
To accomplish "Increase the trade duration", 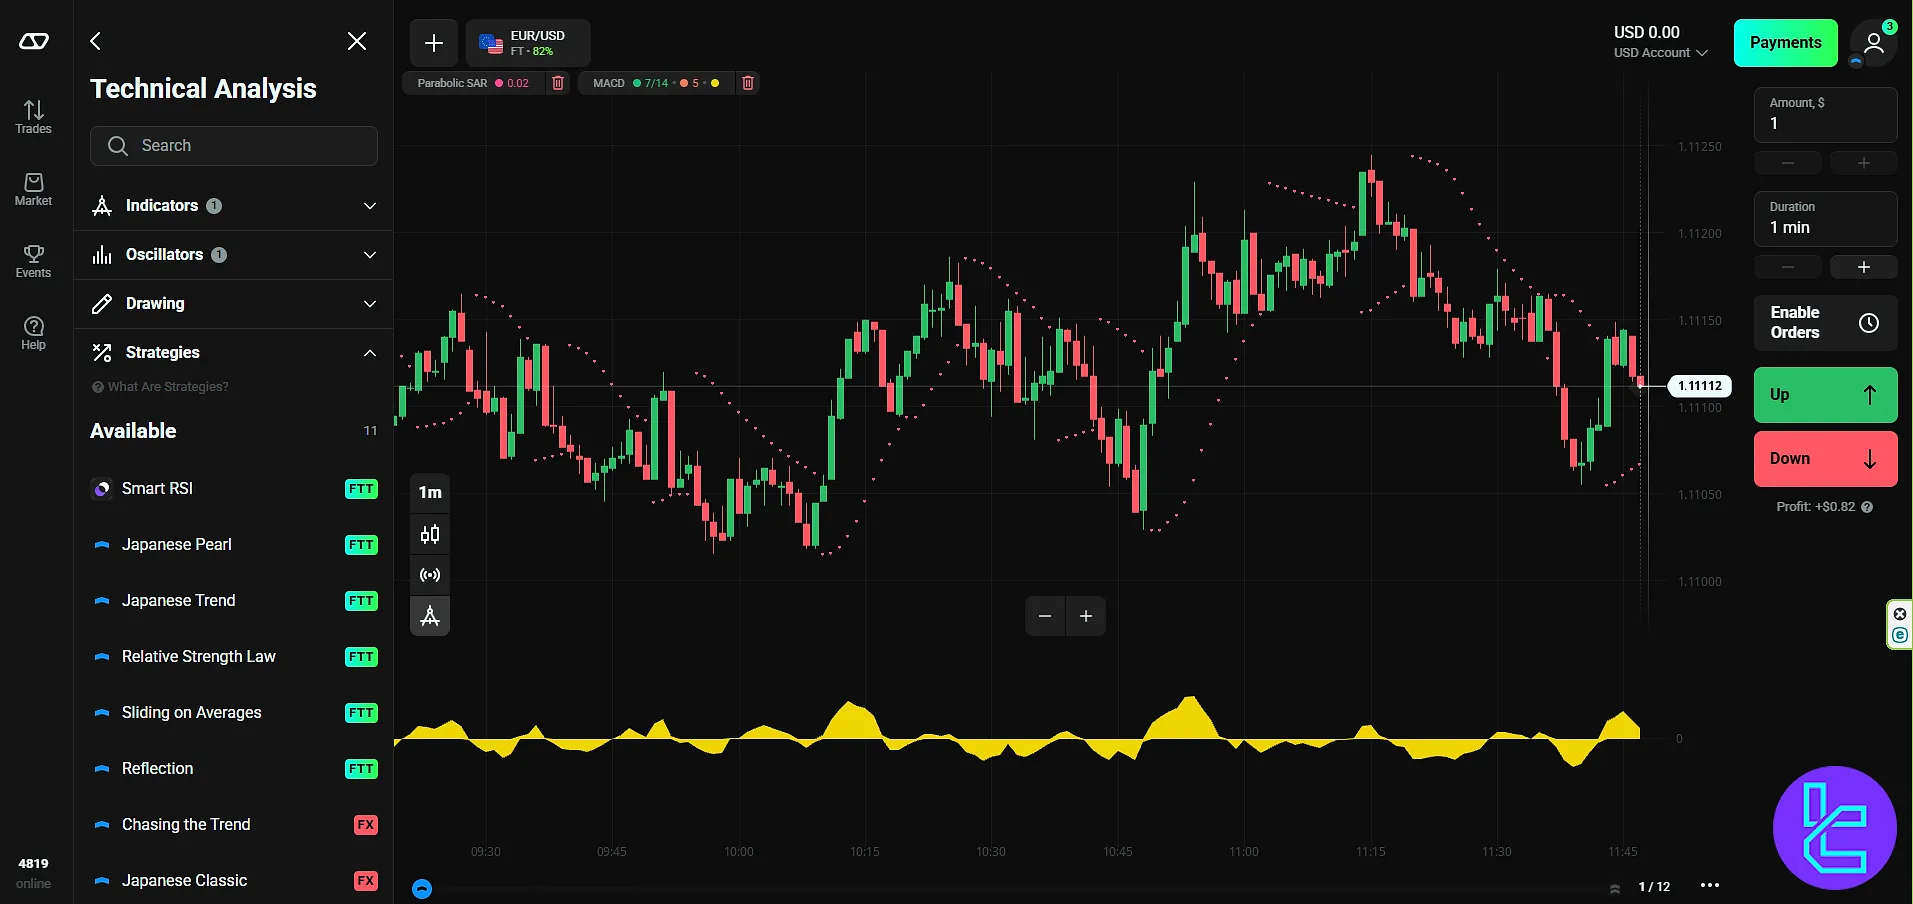I will pyautogui.click(x=1864, y=267).
